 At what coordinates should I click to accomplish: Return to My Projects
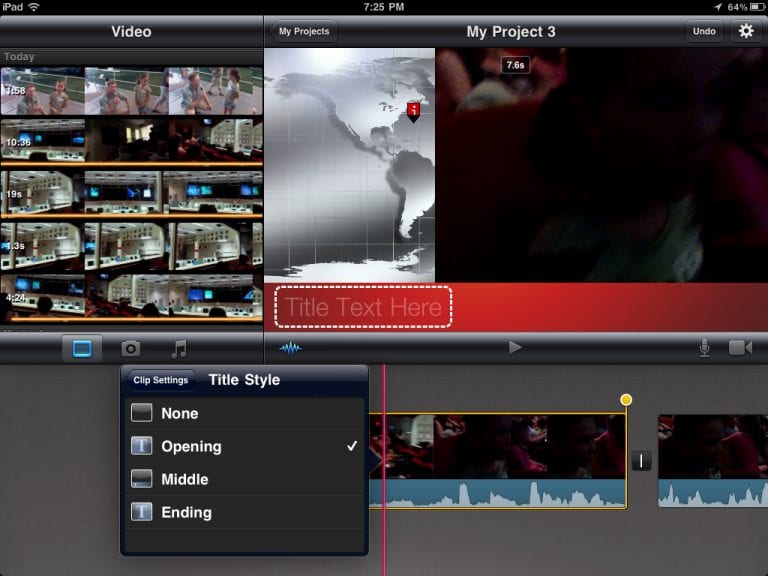tap(304, 31)
